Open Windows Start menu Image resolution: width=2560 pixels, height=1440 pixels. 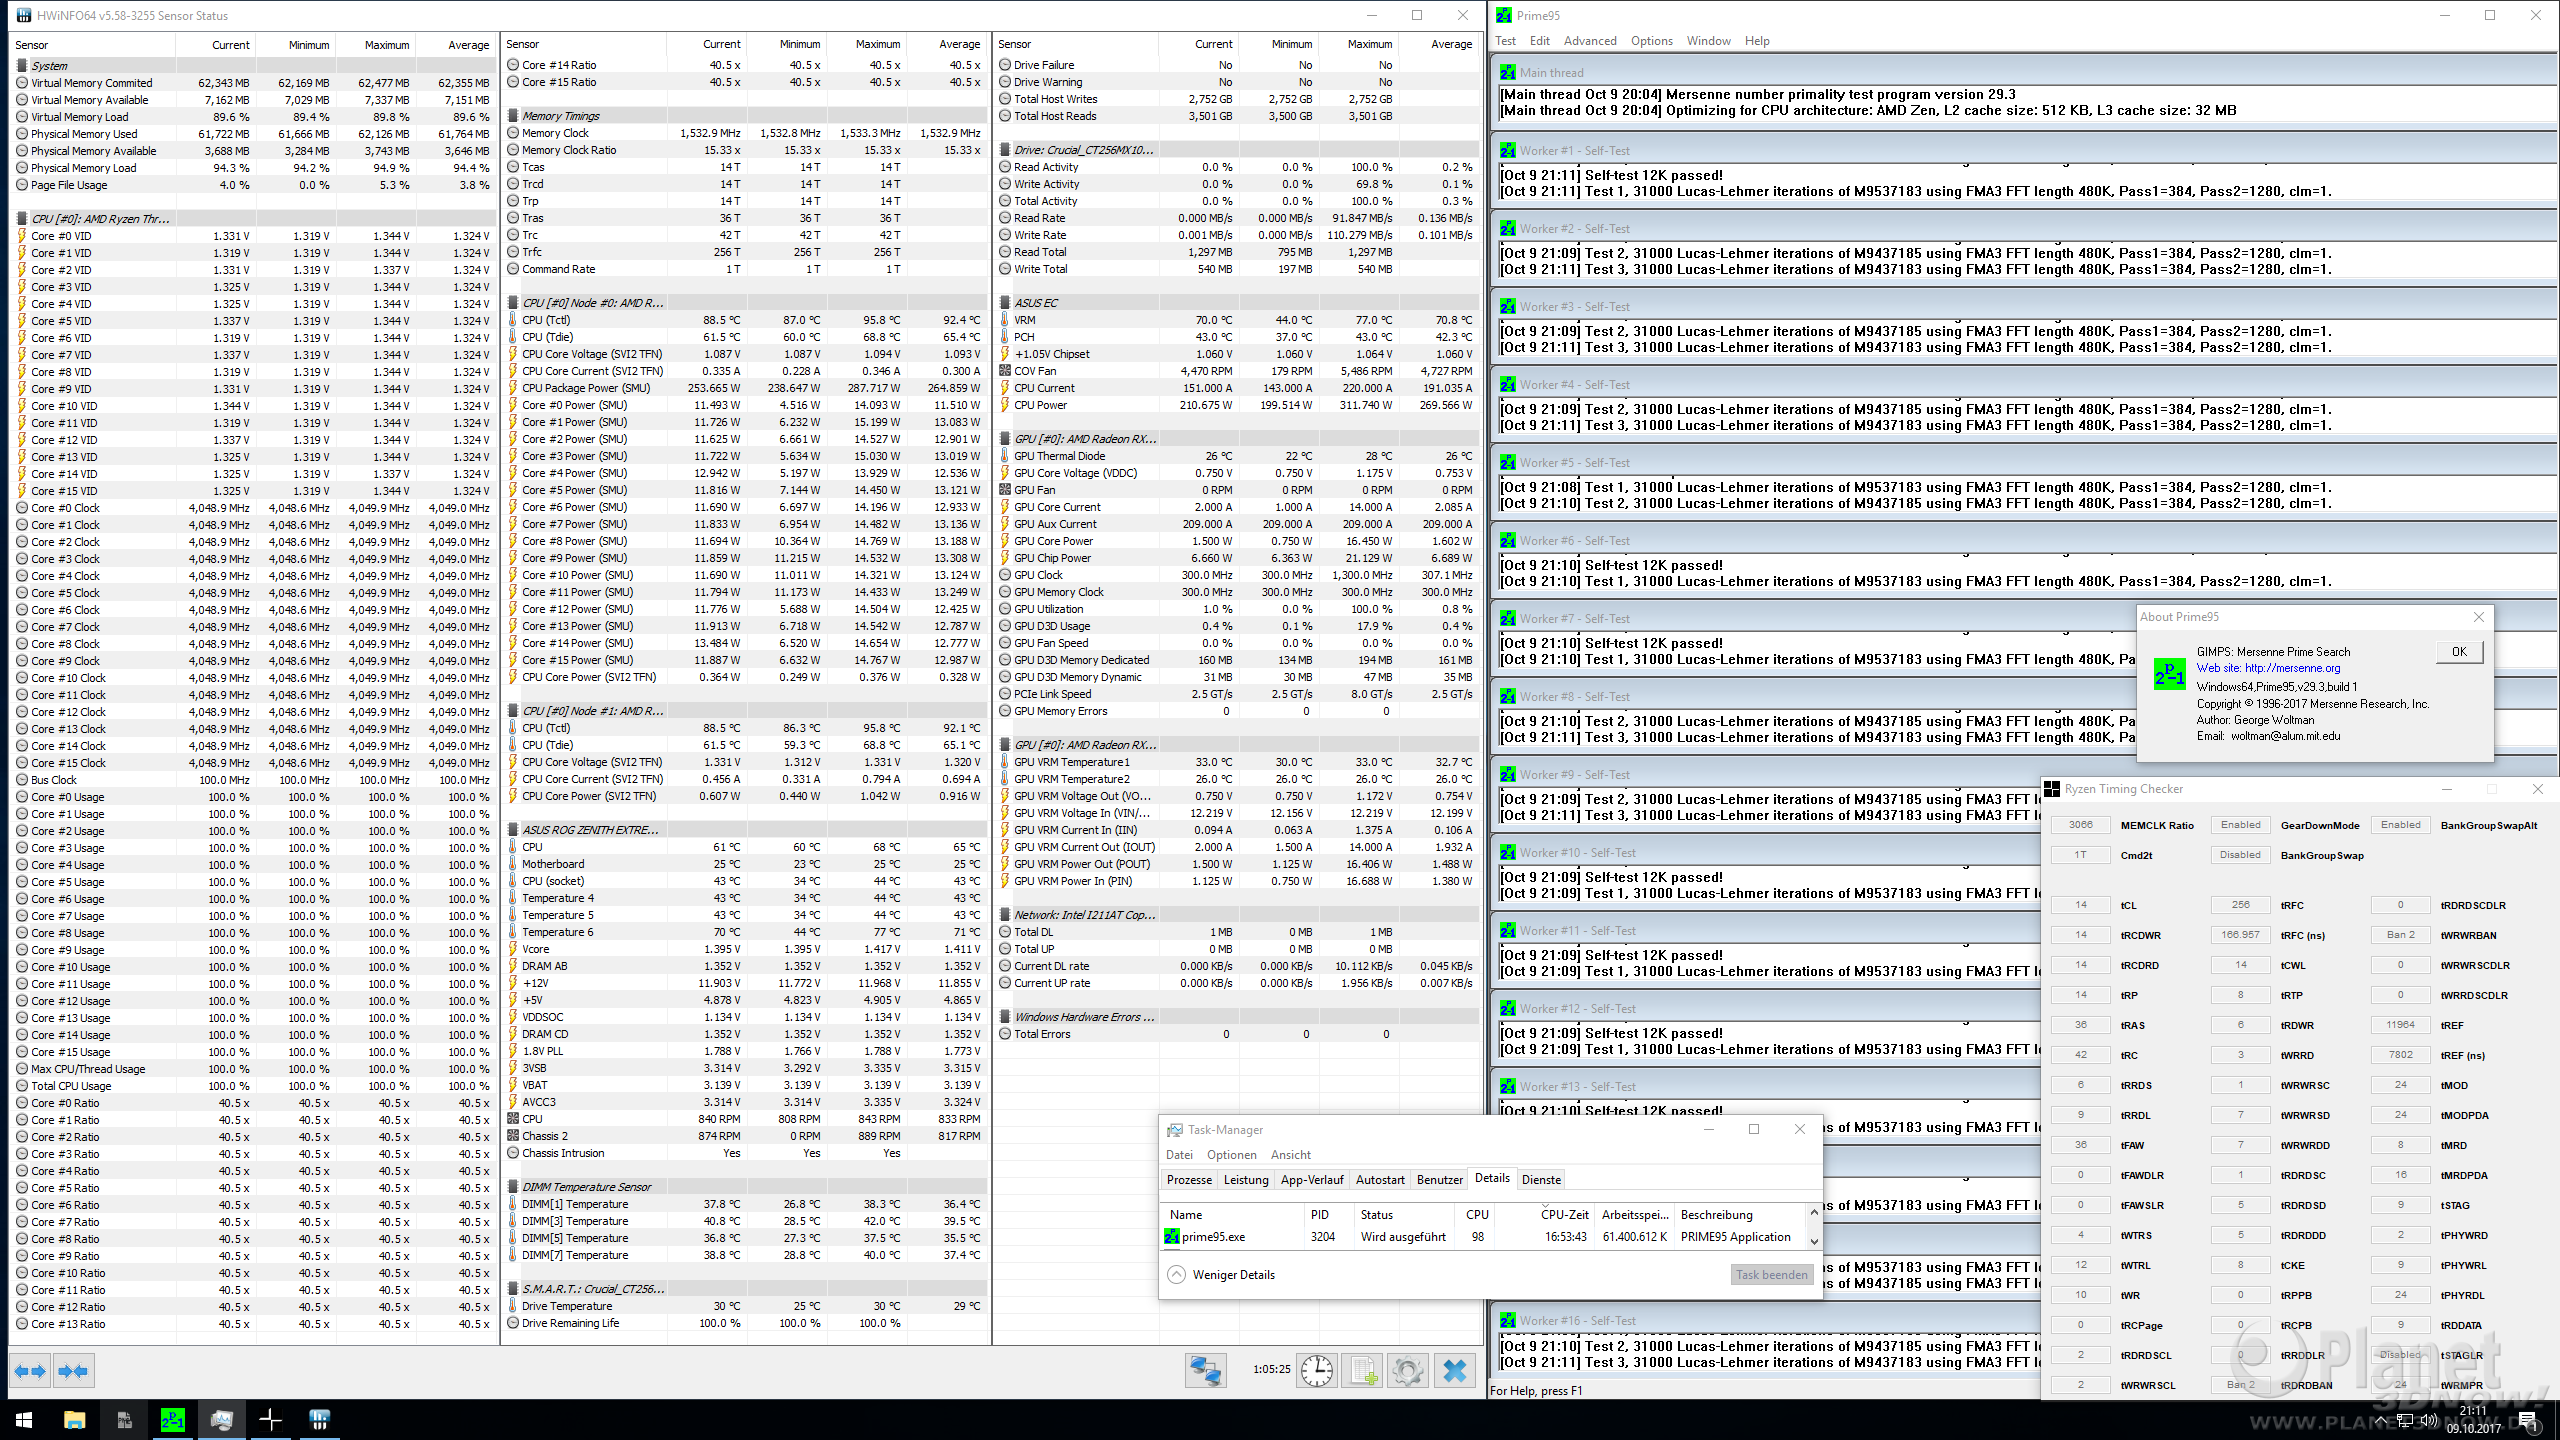[x=24, y=1419]
